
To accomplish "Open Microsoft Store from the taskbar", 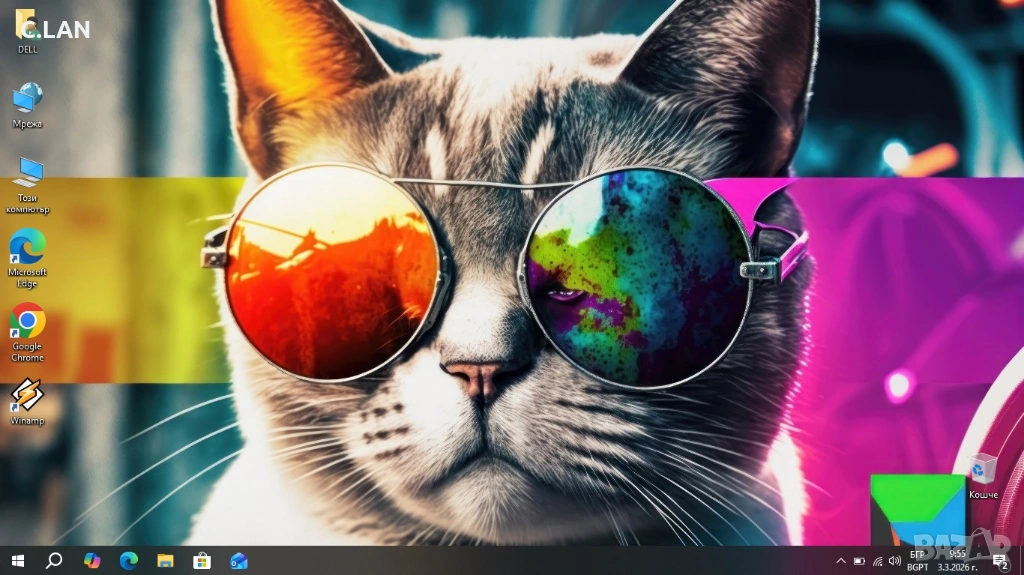I will tap(202, 561).
